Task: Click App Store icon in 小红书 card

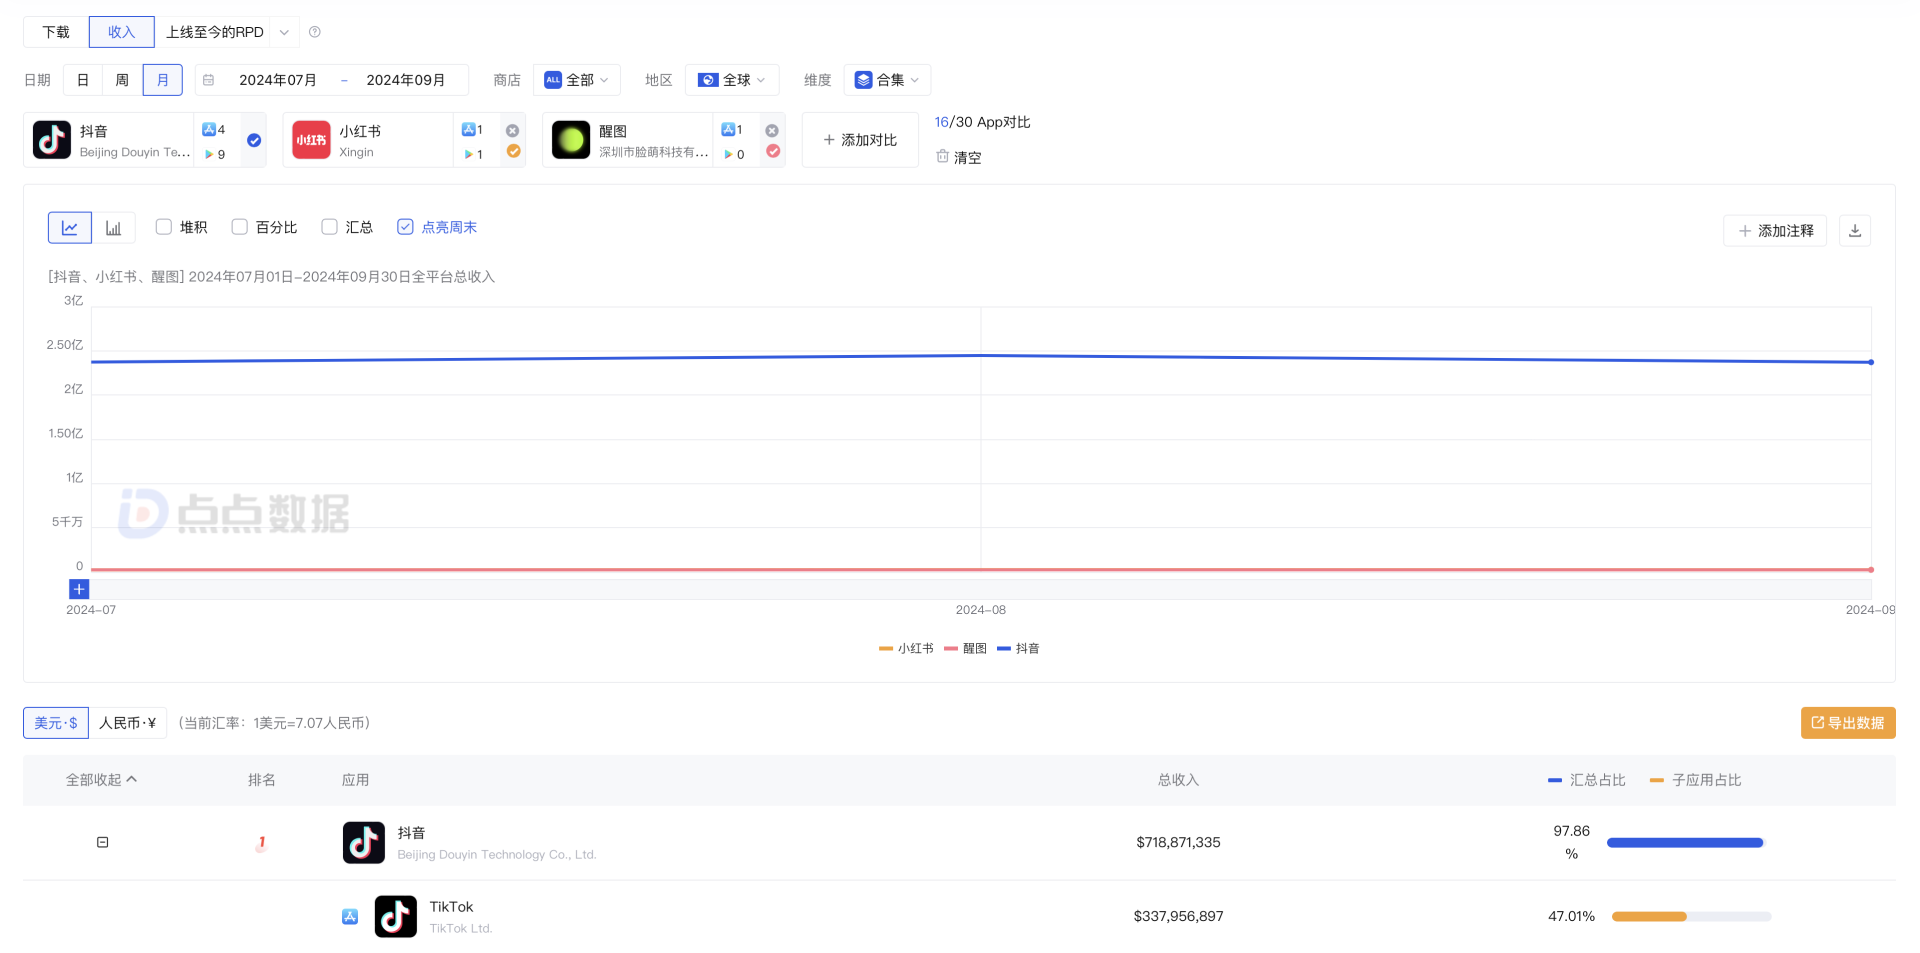Action: [x=468, y=129]
